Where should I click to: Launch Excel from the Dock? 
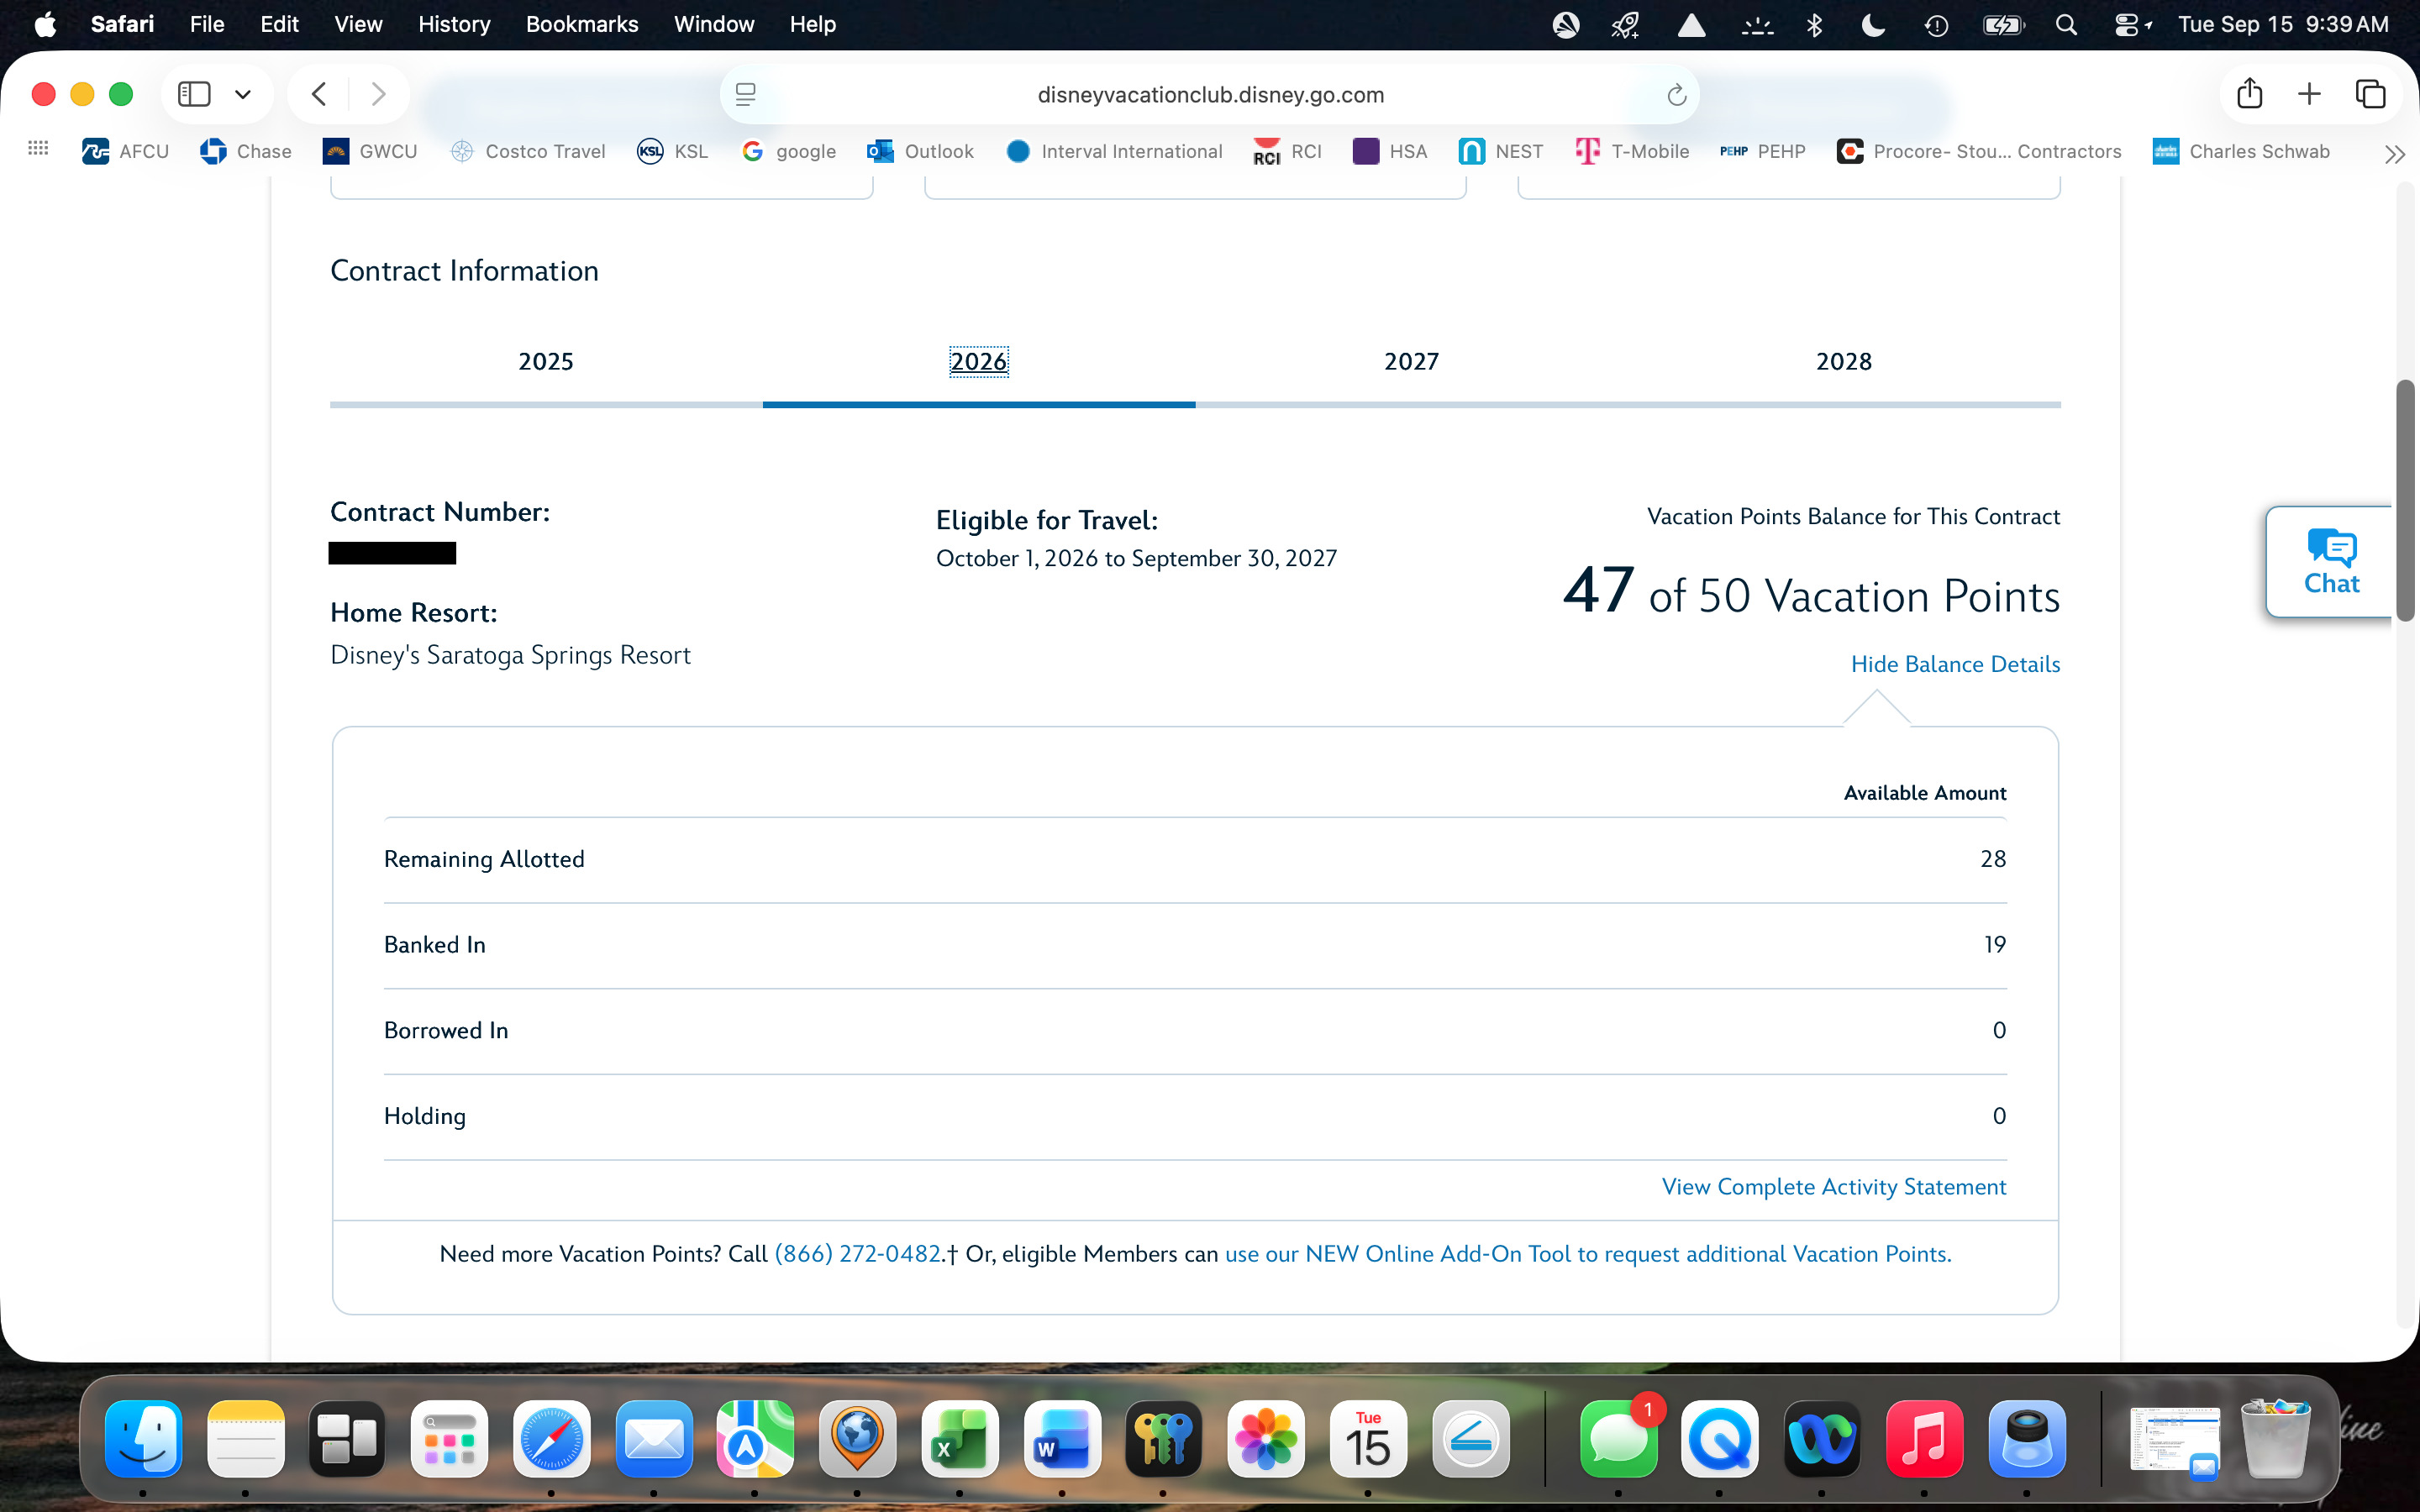pos(960,1439)
